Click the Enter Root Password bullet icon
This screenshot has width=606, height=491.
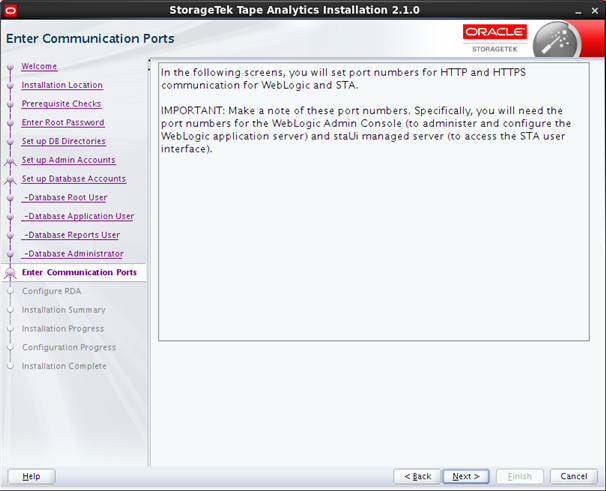coord(10,123)
